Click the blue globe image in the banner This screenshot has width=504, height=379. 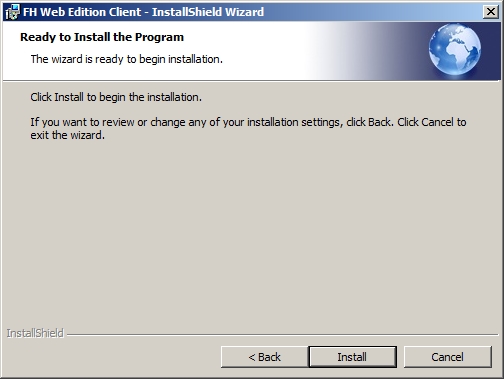tap(455, 49)
